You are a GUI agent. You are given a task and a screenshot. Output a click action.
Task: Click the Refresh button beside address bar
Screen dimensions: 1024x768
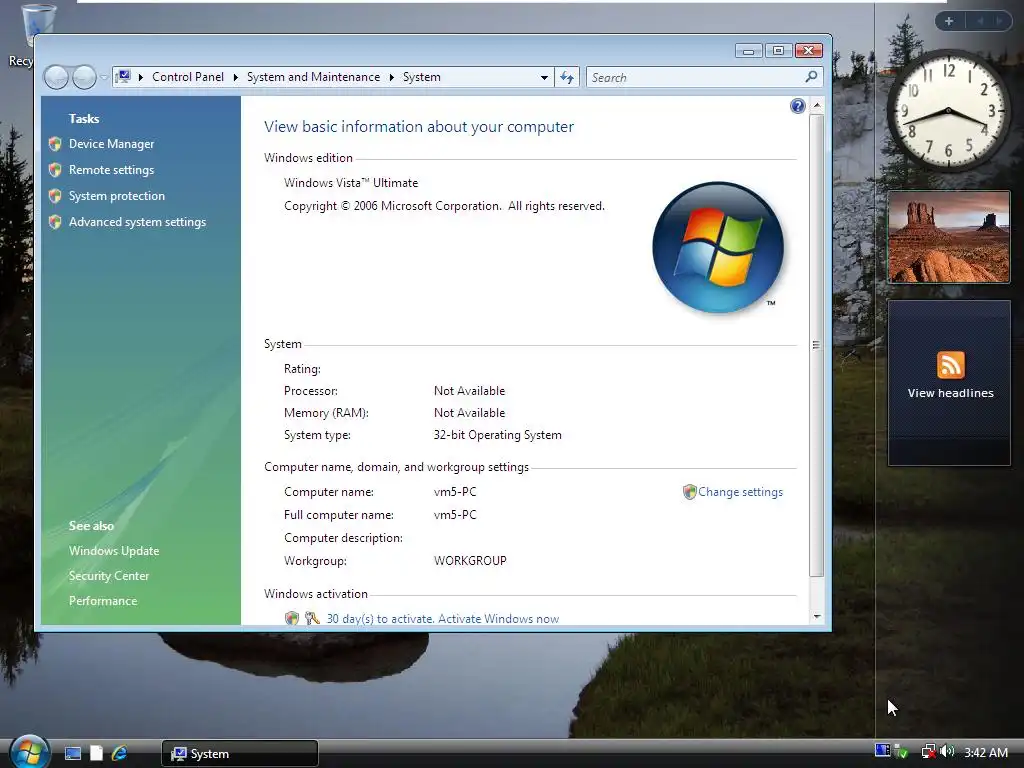click(x=567, y=78)
